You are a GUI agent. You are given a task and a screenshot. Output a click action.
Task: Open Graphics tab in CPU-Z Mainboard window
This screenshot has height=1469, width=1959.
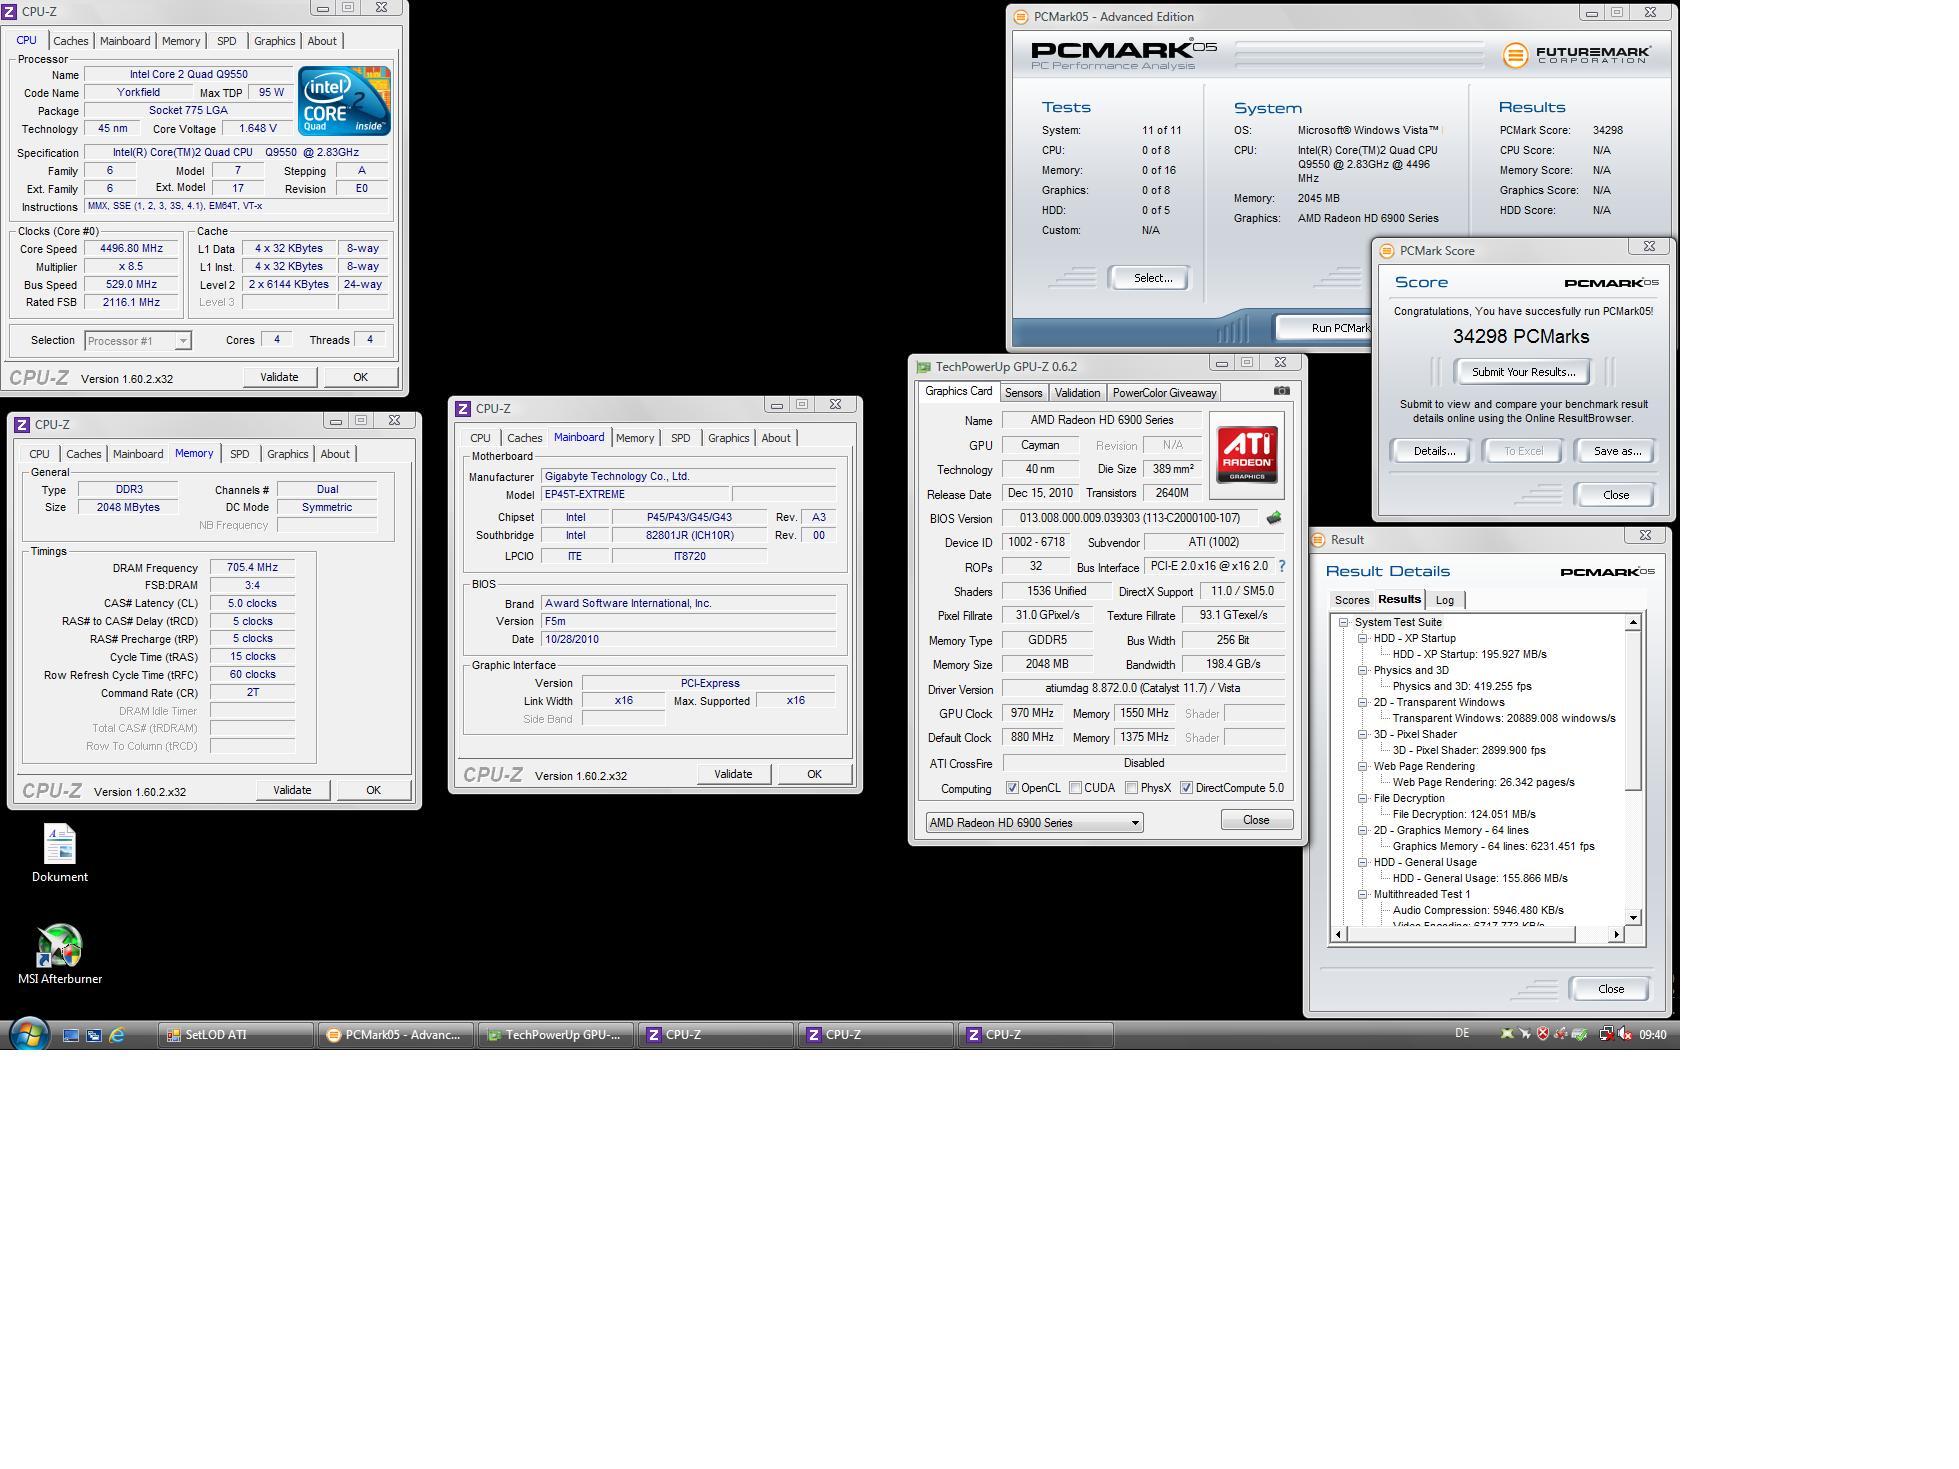click(728, 438)
